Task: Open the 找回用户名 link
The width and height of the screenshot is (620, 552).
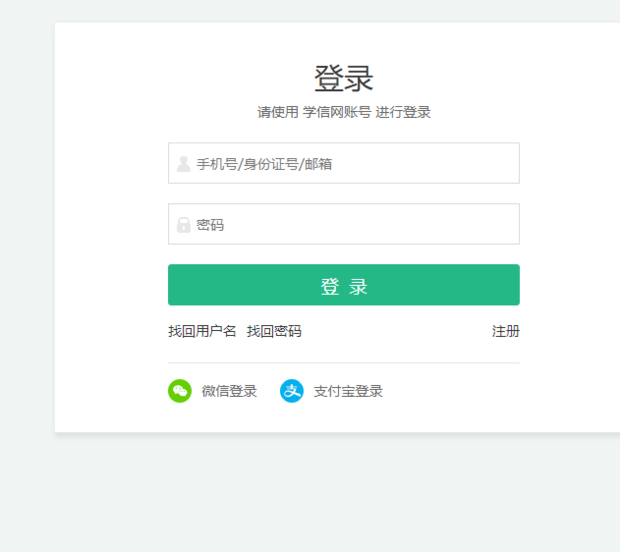Action: 202,331
